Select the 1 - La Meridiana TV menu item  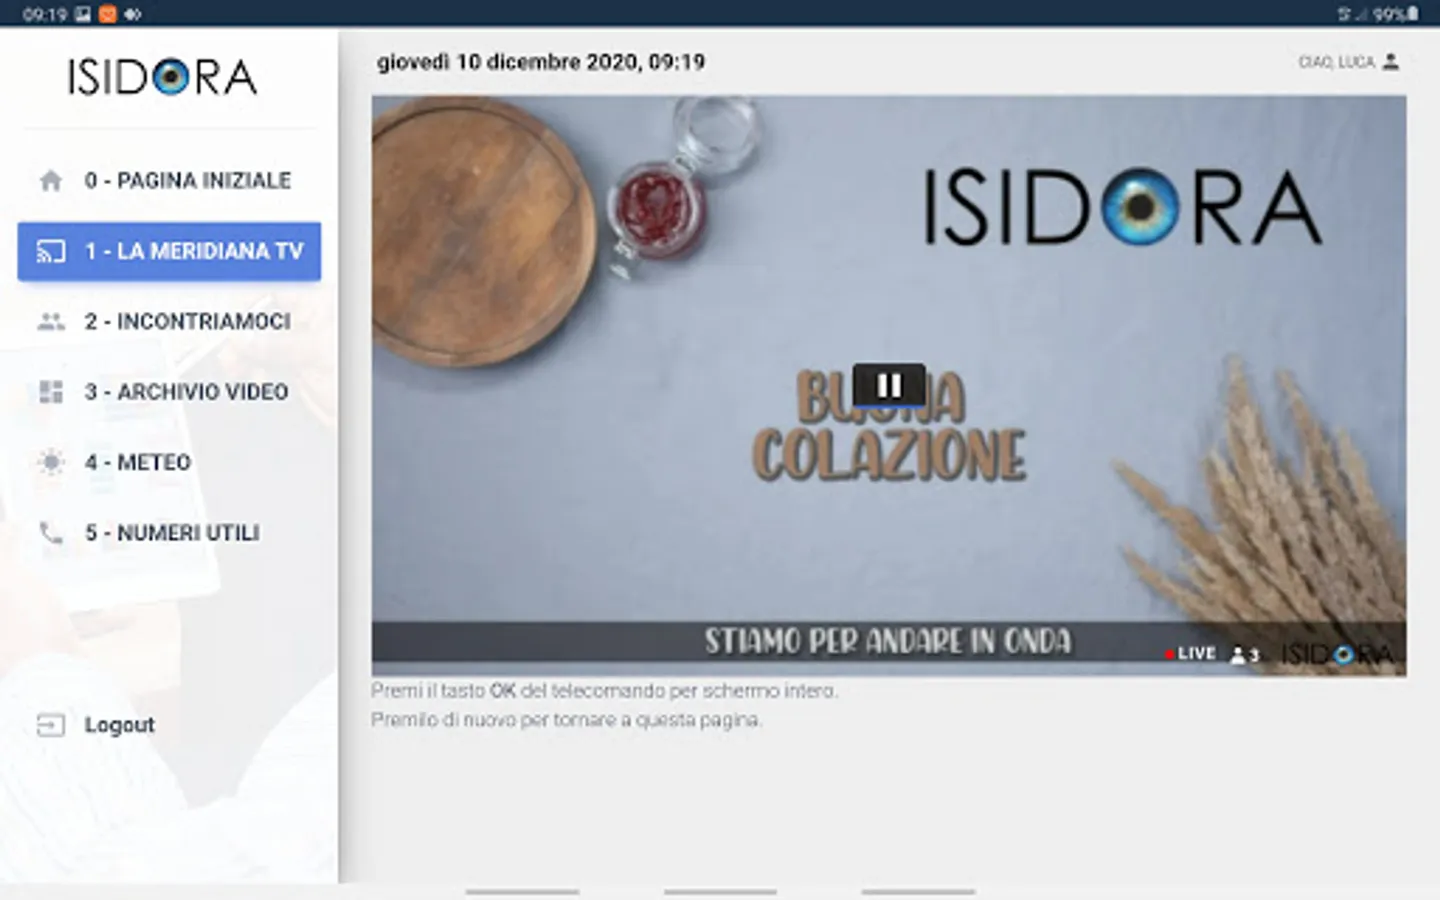pos(169,251)
